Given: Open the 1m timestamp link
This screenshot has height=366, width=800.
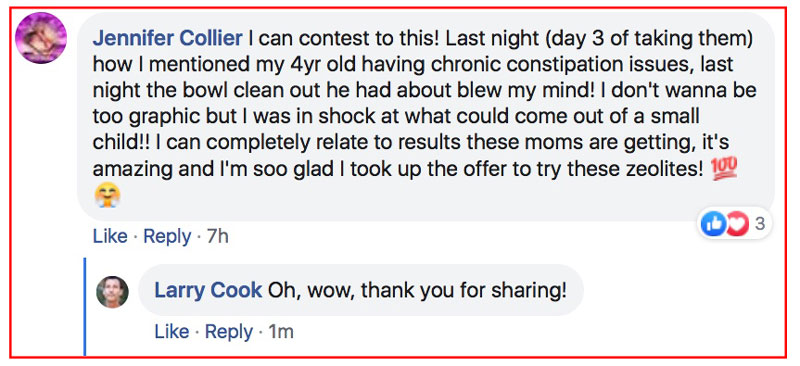Looking at the screenshot, I should pyautogui.click(x=281, y=332).
